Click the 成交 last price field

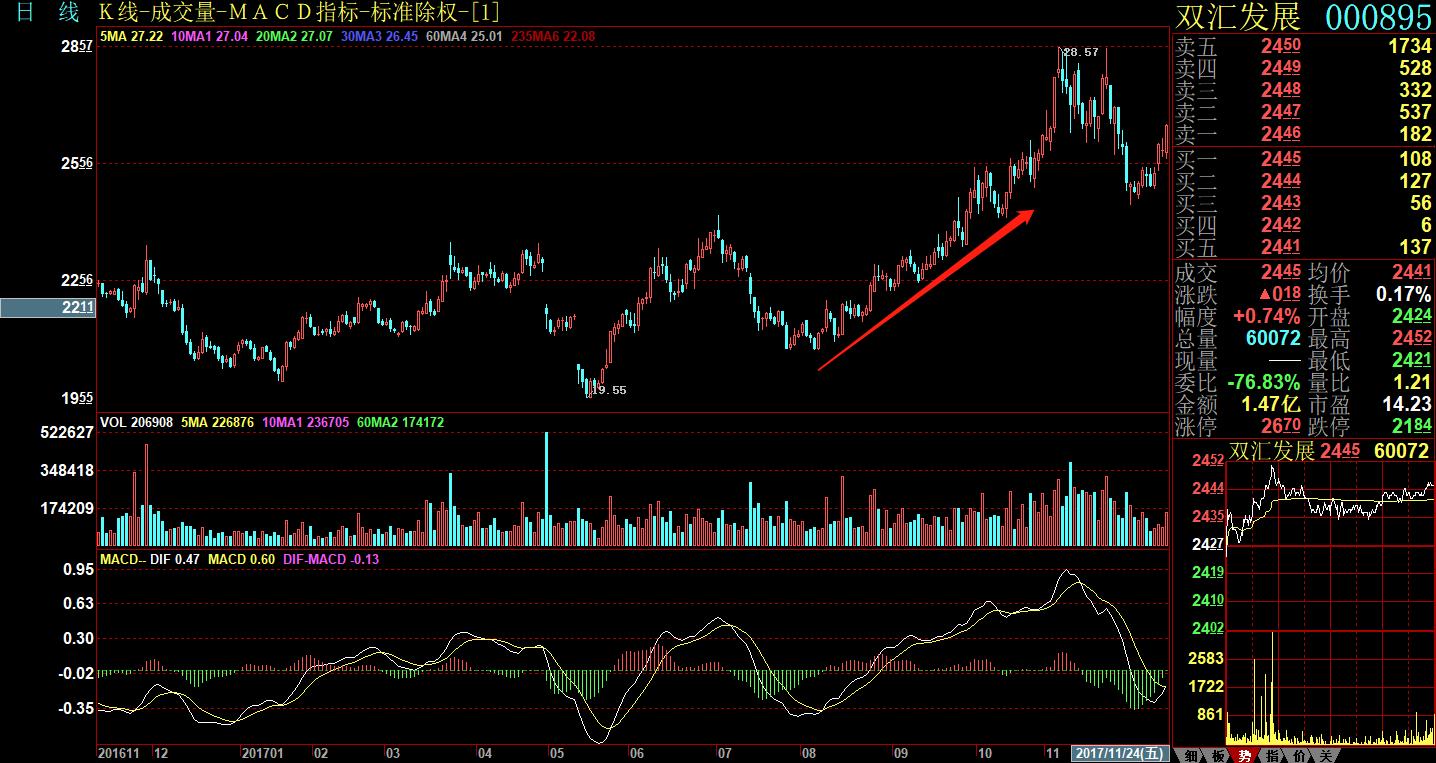click(x=1238, y=272)
